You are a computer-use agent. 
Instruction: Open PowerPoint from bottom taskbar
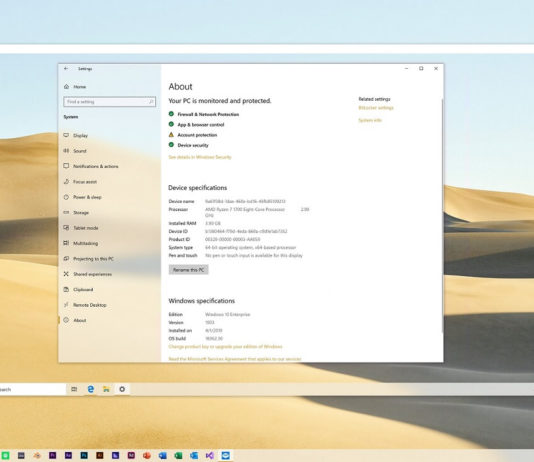147,455
